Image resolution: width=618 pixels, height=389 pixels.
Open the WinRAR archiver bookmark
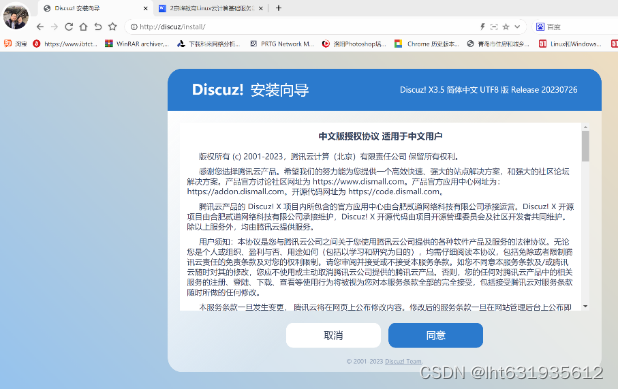137,44
